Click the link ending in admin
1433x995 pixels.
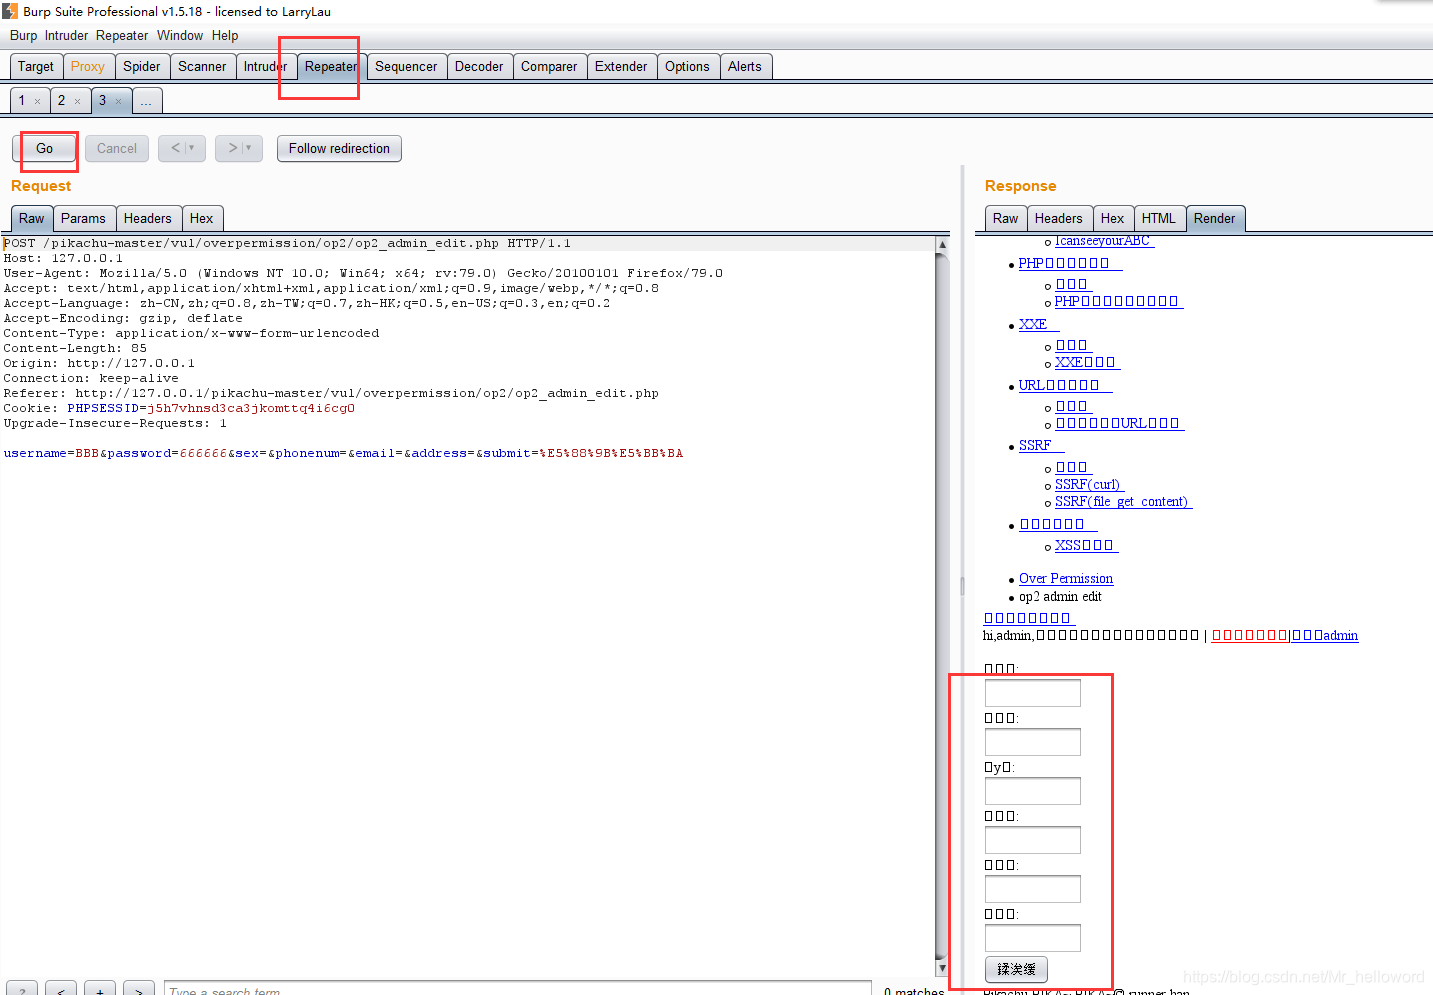point(1325,636)
